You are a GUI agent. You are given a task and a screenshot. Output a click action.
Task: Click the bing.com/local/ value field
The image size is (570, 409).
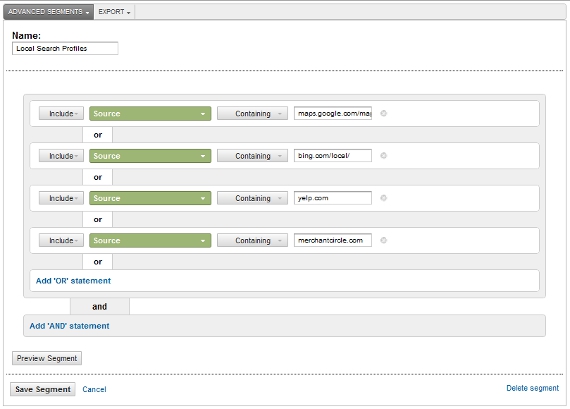[x=333, y=156]
